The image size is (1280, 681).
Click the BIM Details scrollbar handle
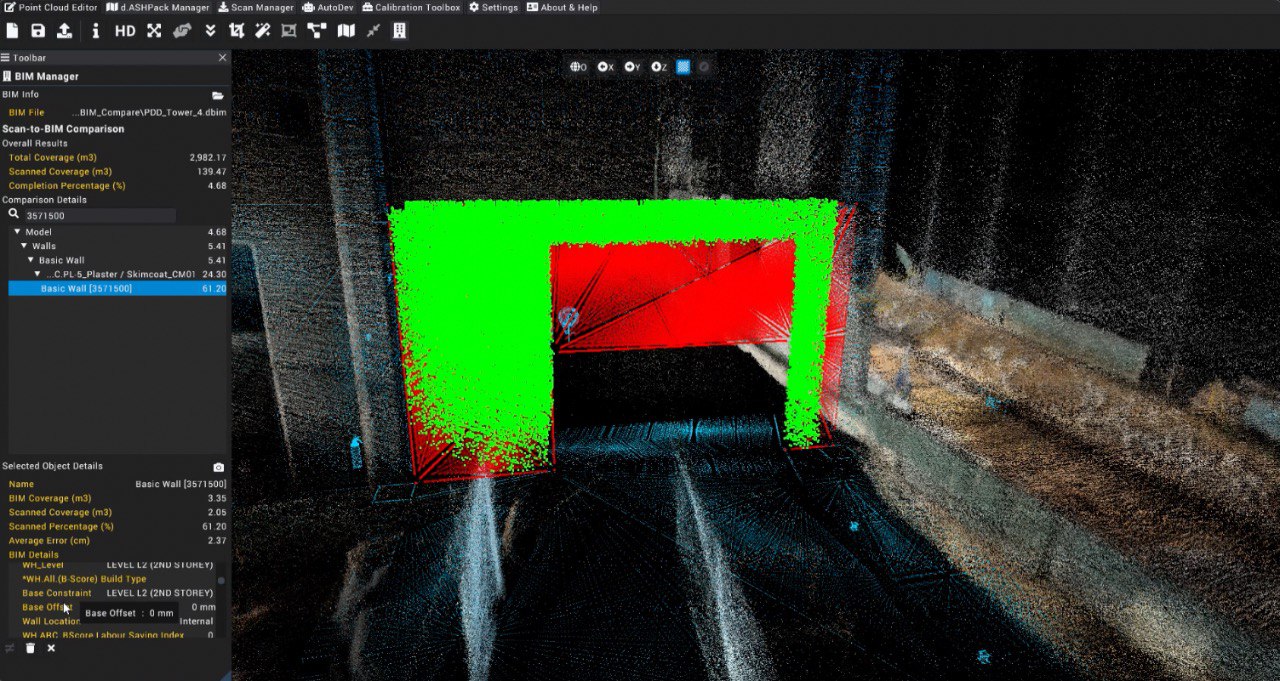pyautogui.click(x=221, y=581)
